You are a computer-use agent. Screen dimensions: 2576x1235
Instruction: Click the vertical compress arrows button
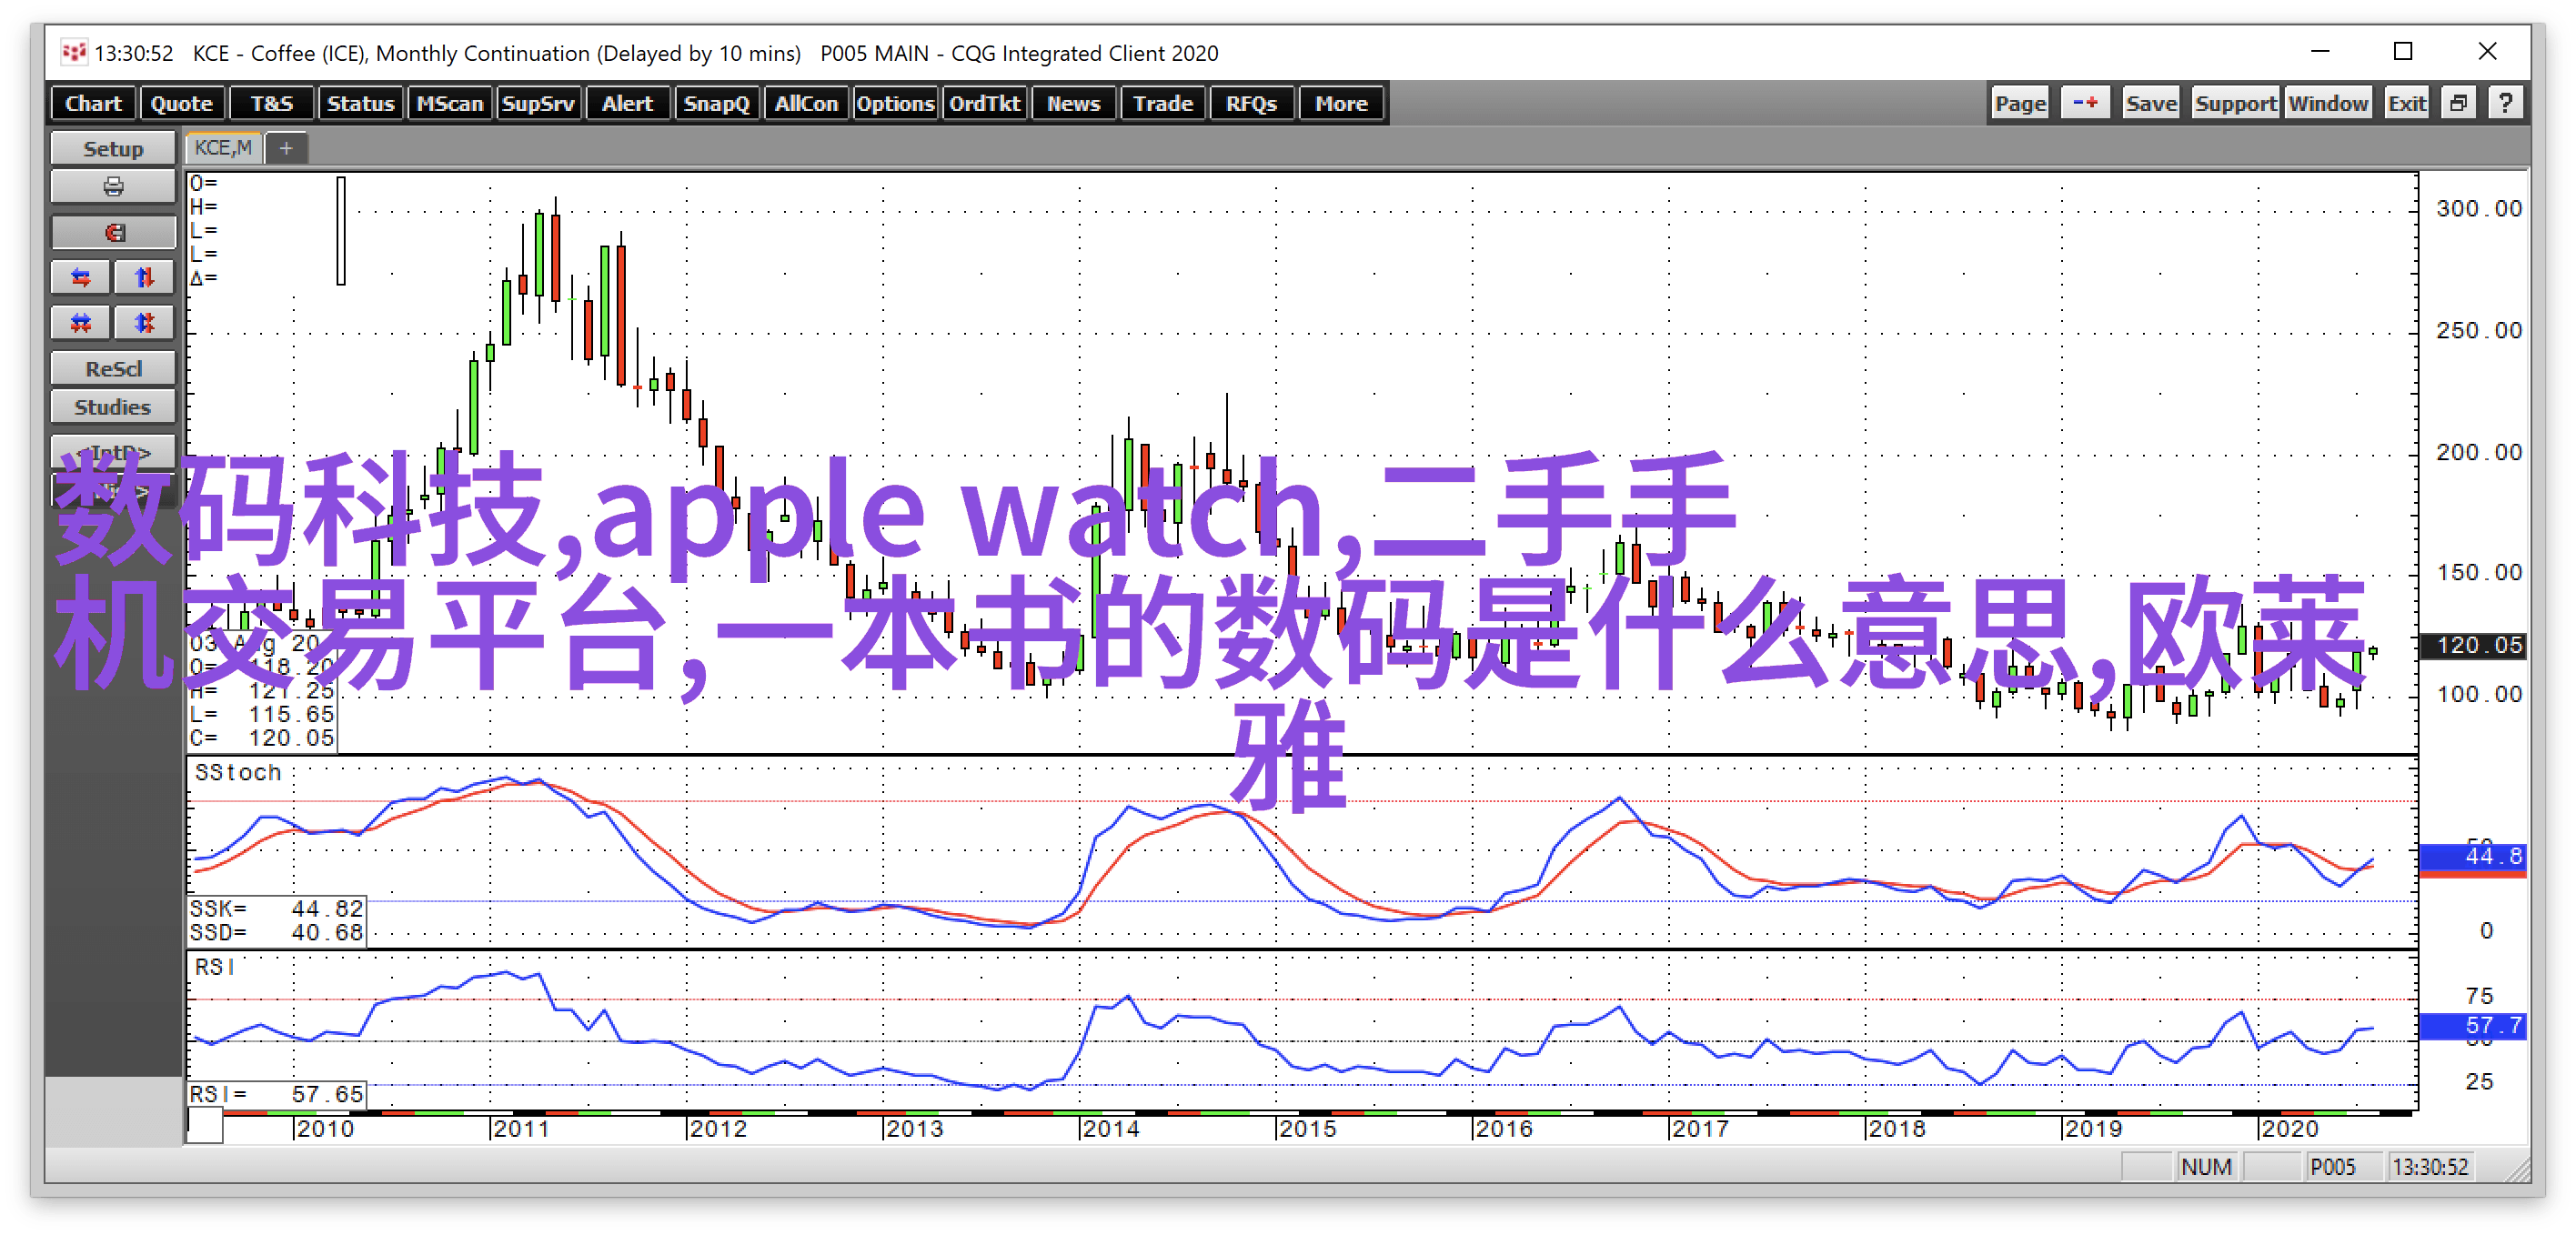pos(145,323)
